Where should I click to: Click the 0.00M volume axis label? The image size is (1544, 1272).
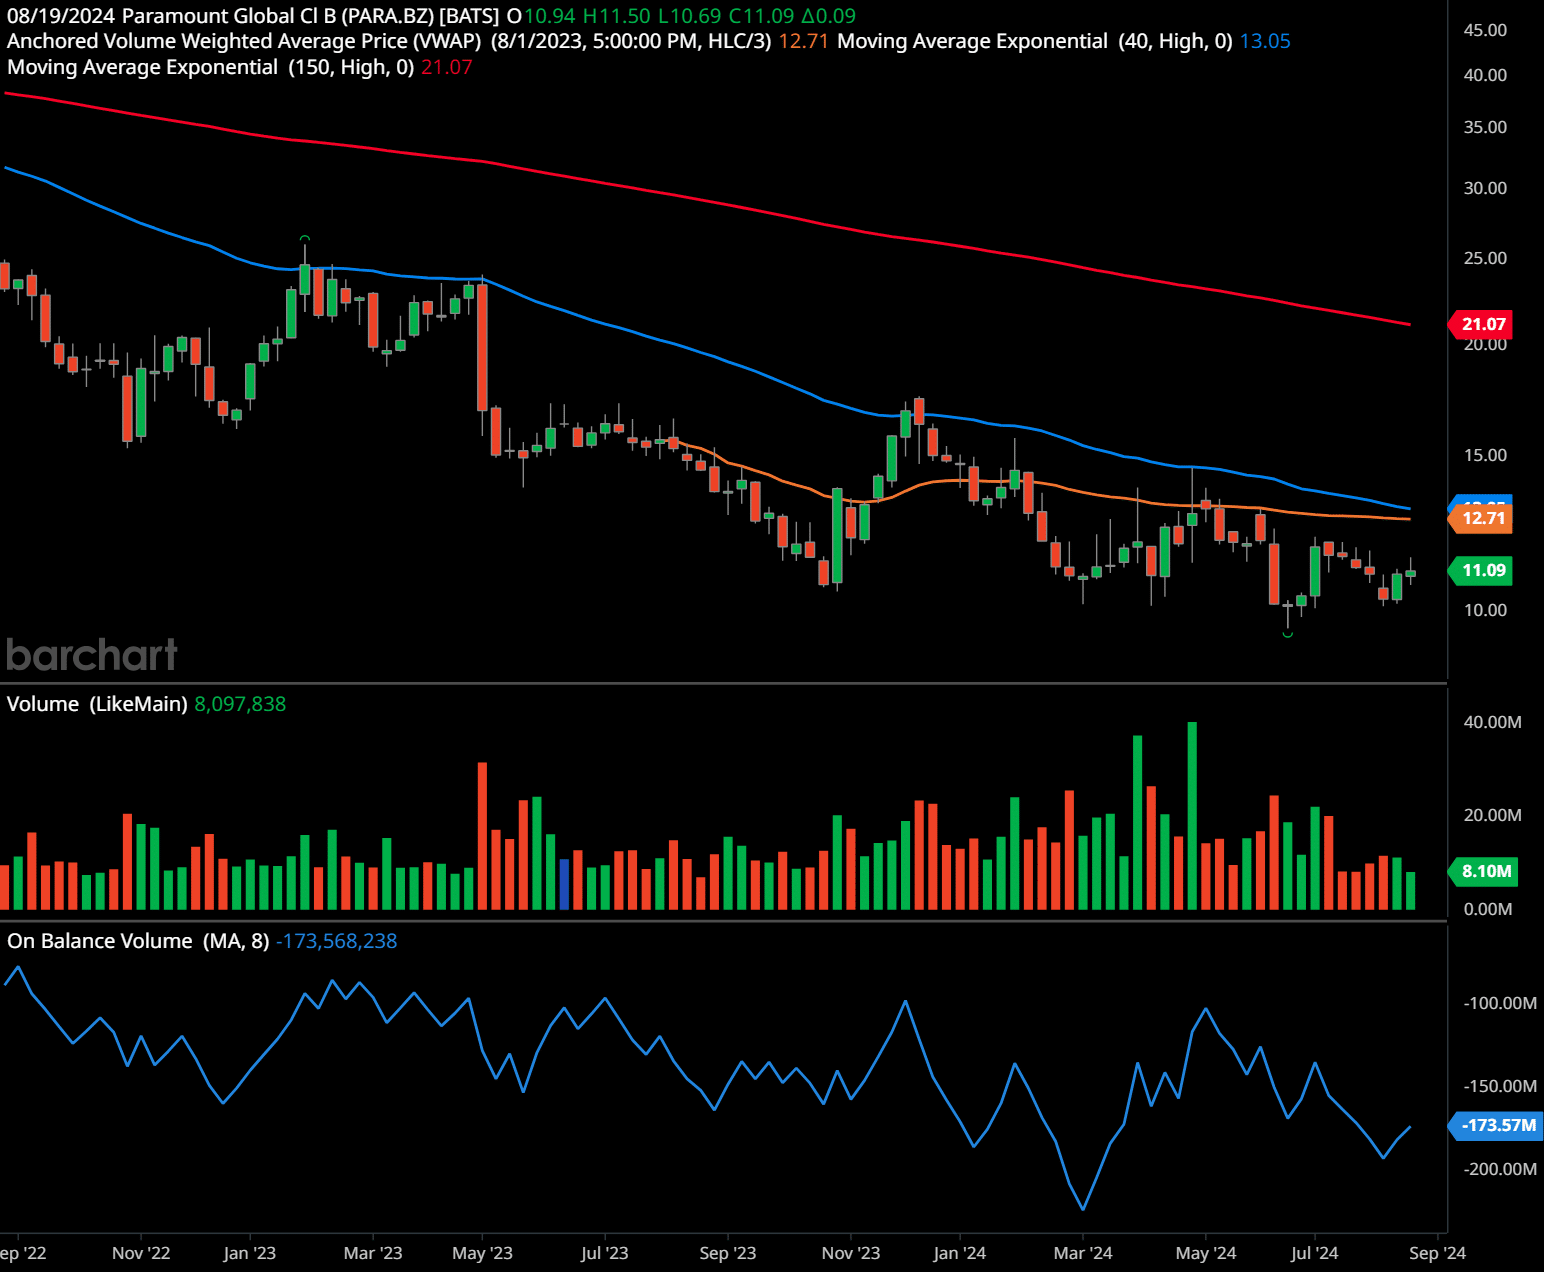tap(1488, 909)
